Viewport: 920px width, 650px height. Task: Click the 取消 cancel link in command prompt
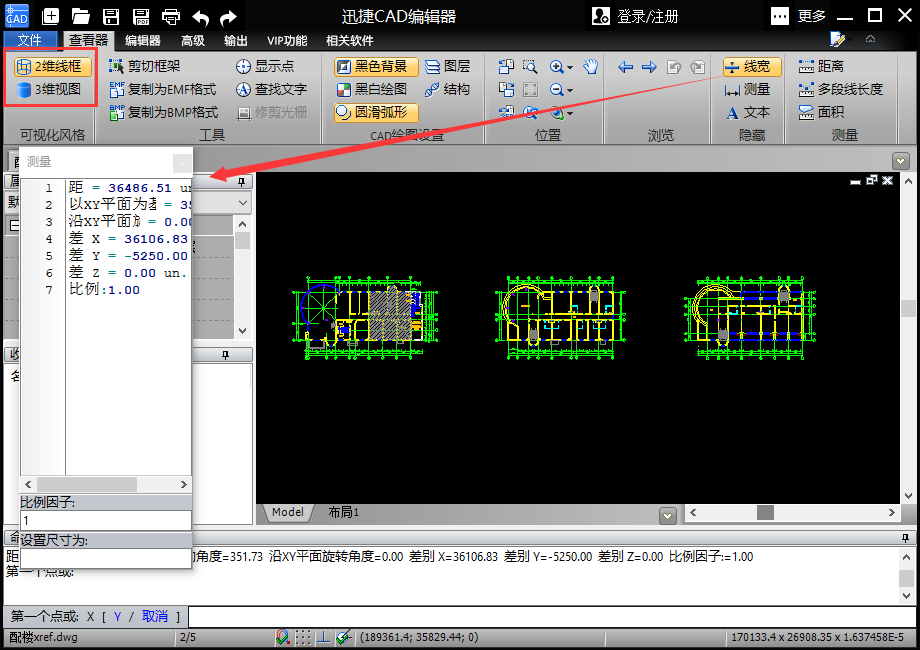coord(154,617)
